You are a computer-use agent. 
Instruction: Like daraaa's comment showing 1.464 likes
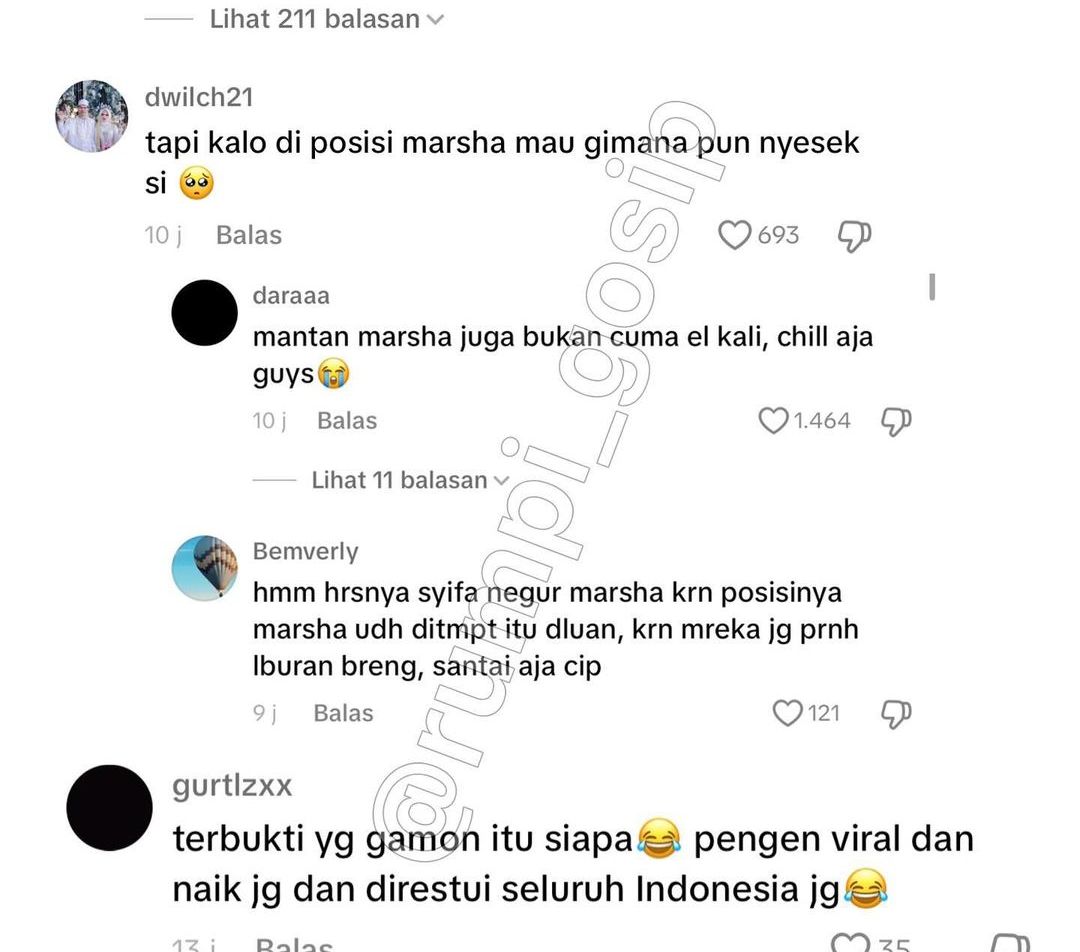pos(773,420)
